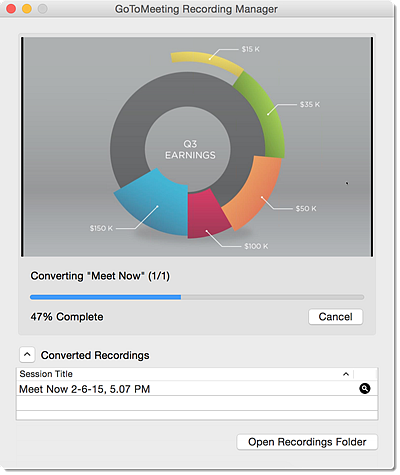Click the green $35 K chart segment

pyautogui.click(x=263, y=110)
